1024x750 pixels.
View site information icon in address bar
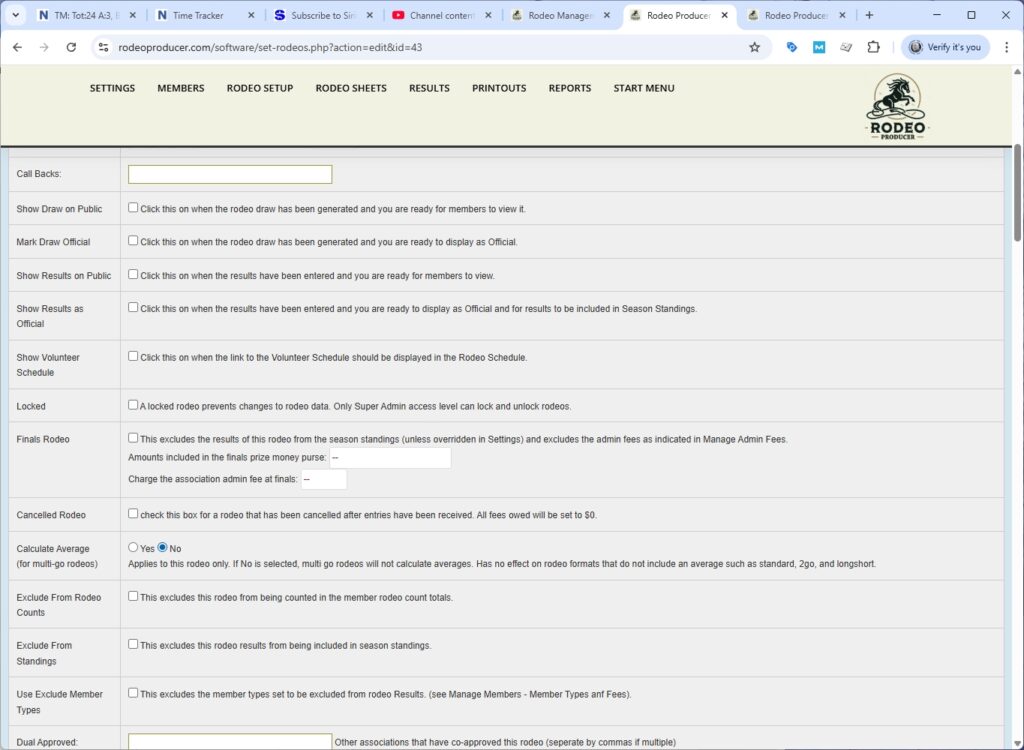click(x=102, y=47)
